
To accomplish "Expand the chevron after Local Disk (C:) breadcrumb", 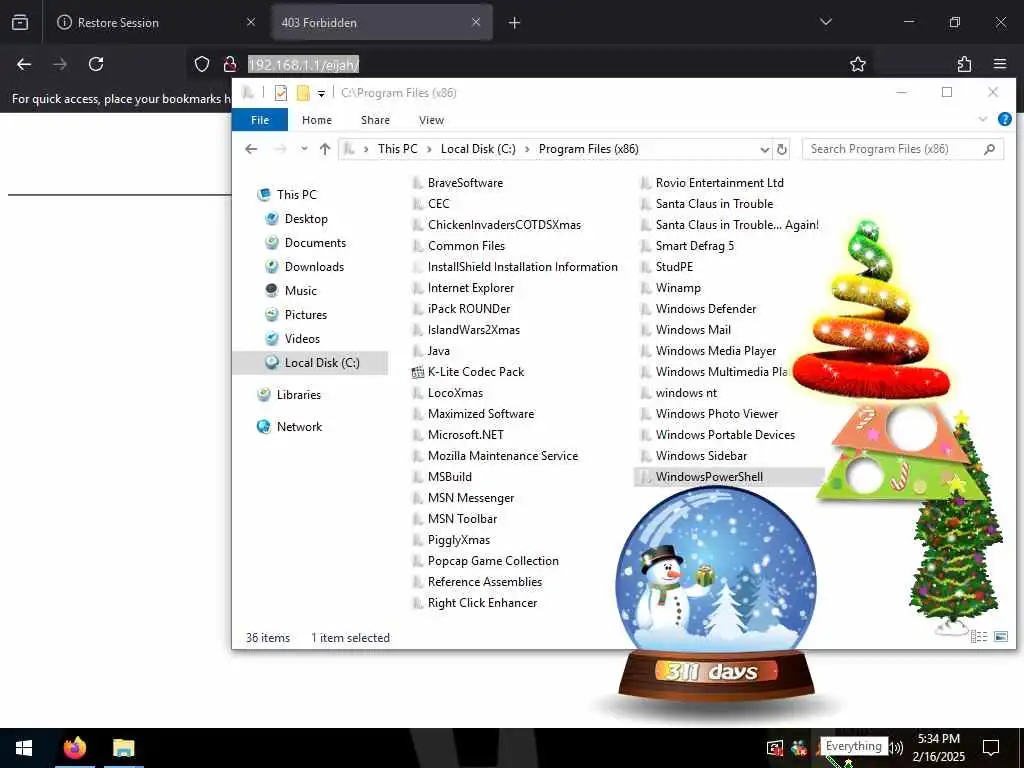I will [527, 149].
